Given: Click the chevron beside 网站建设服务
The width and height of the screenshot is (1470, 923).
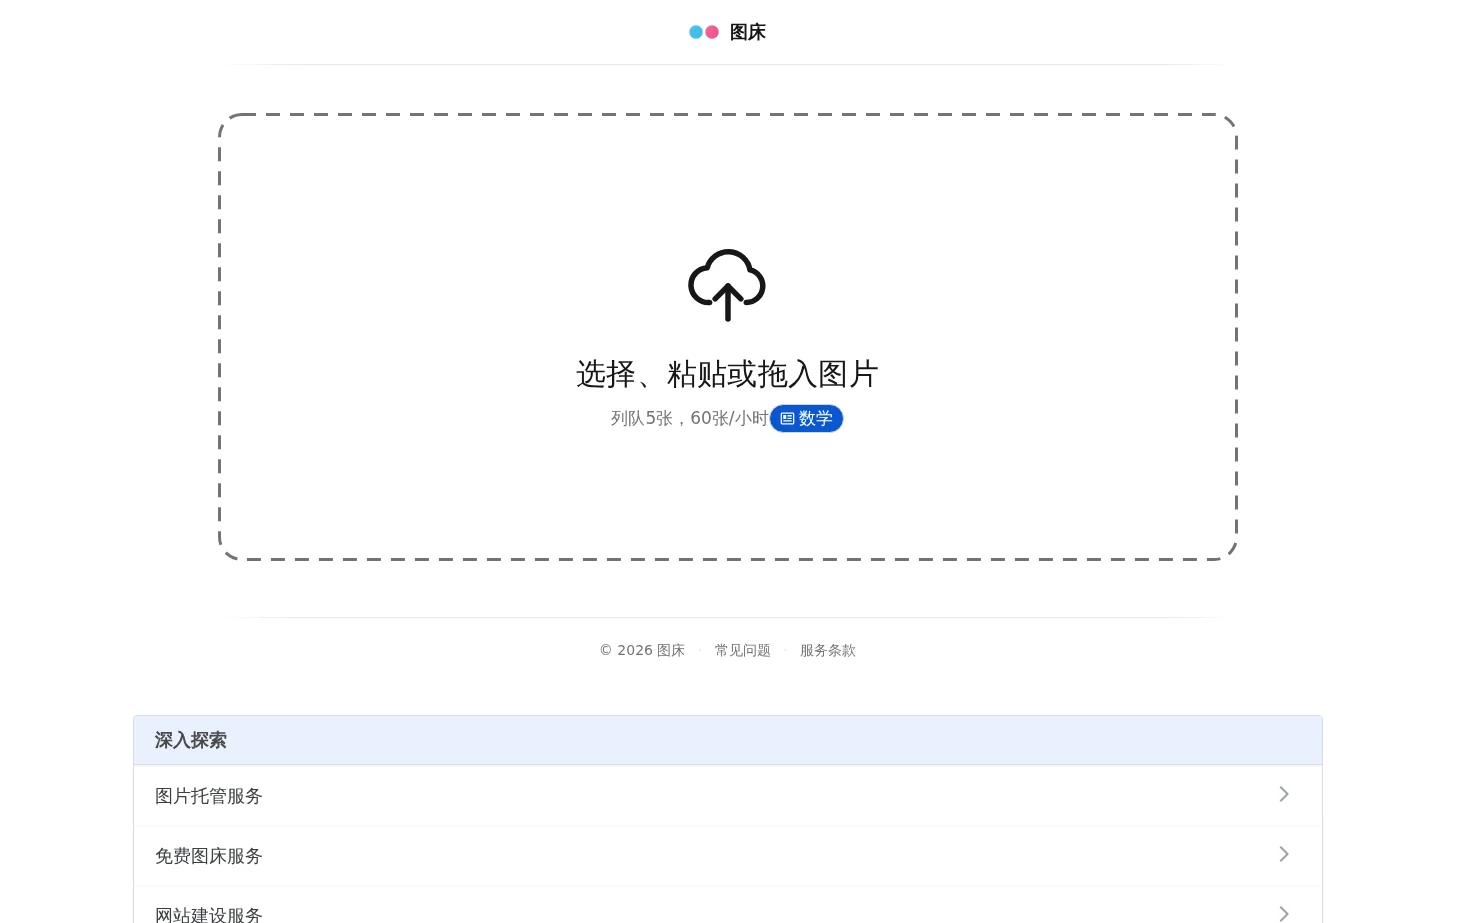Looking at the screenshot, I should pos(1284,913).
